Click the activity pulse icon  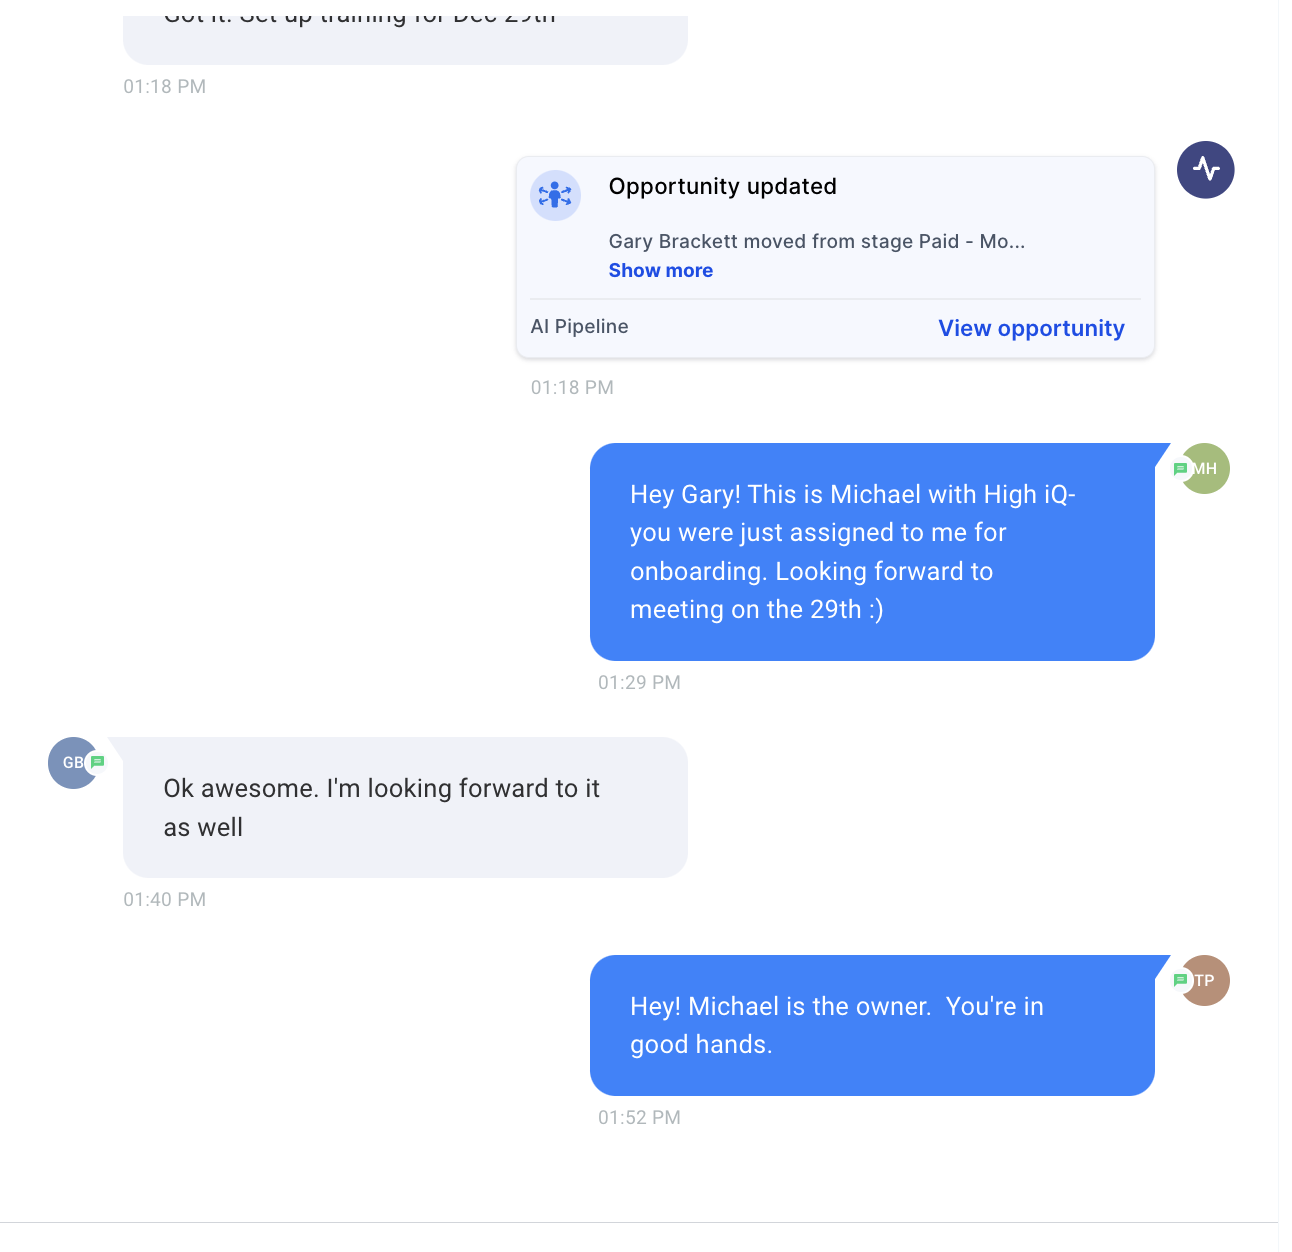[x=1205, y=170]
